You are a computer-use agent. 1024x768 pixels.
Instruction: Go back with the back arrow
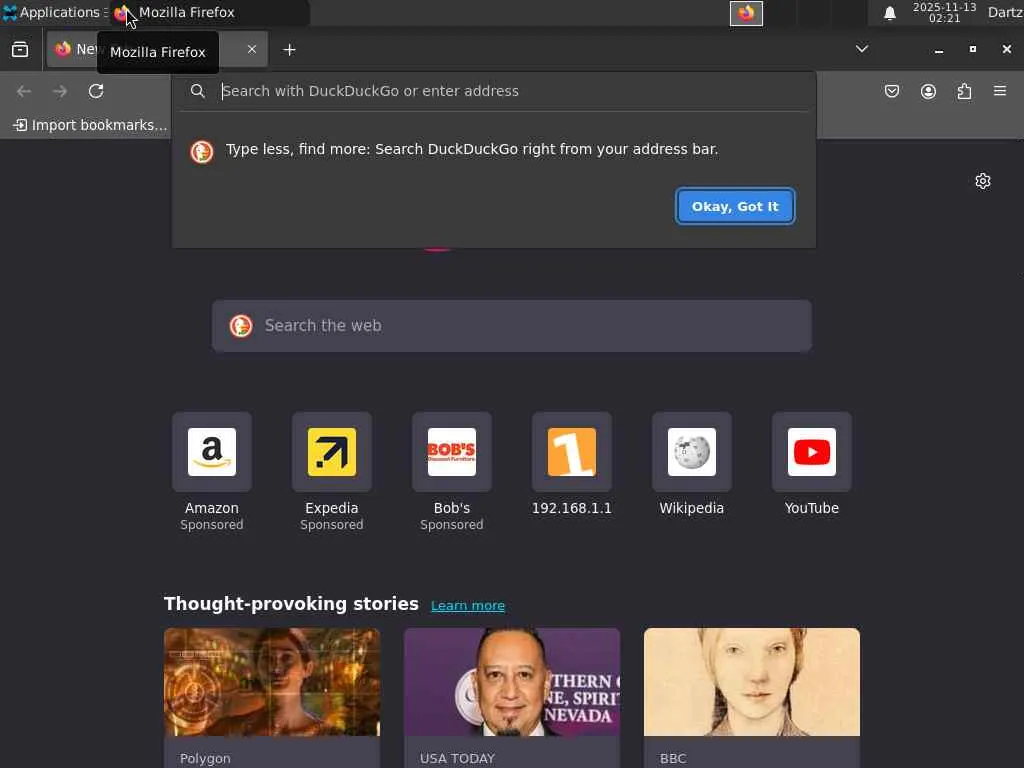coord(24,91)
